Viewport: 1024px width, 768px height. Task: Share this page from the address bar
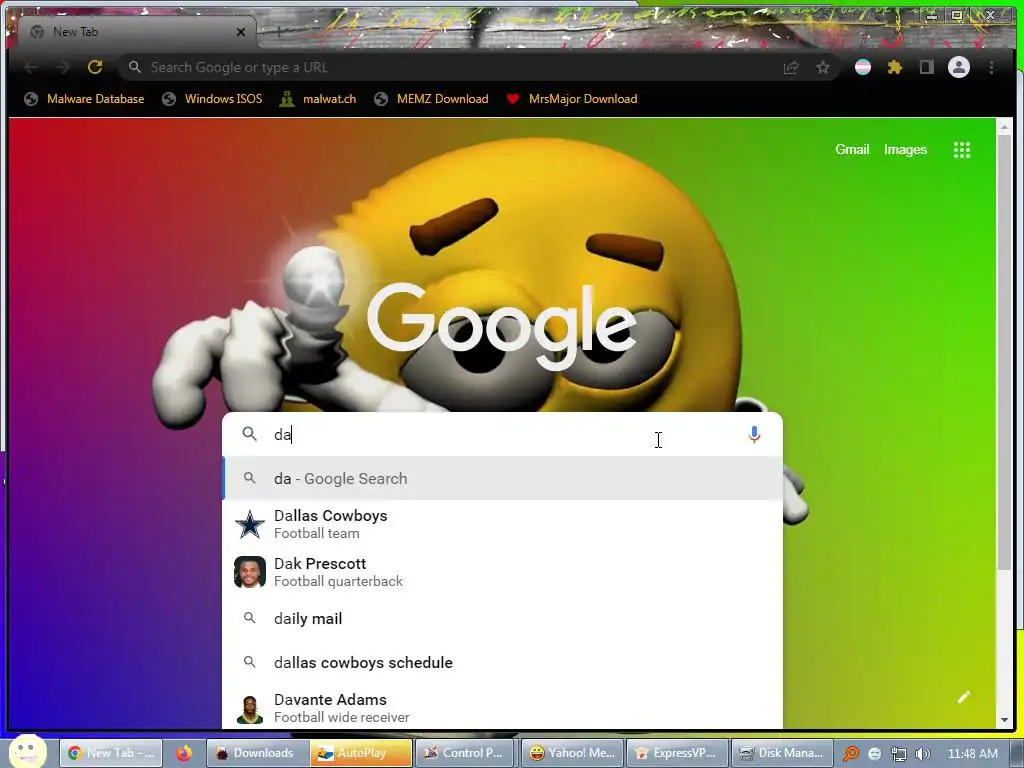tap(791, 67)
